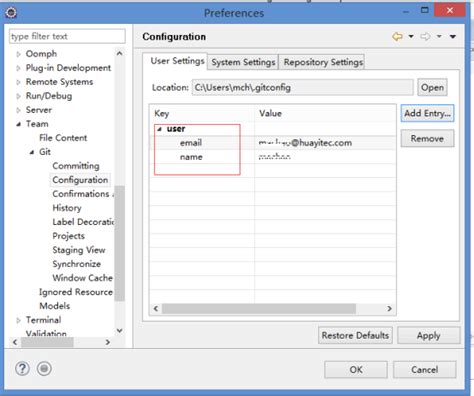
Task: Select the email key row
Action: tap(191, 143)
